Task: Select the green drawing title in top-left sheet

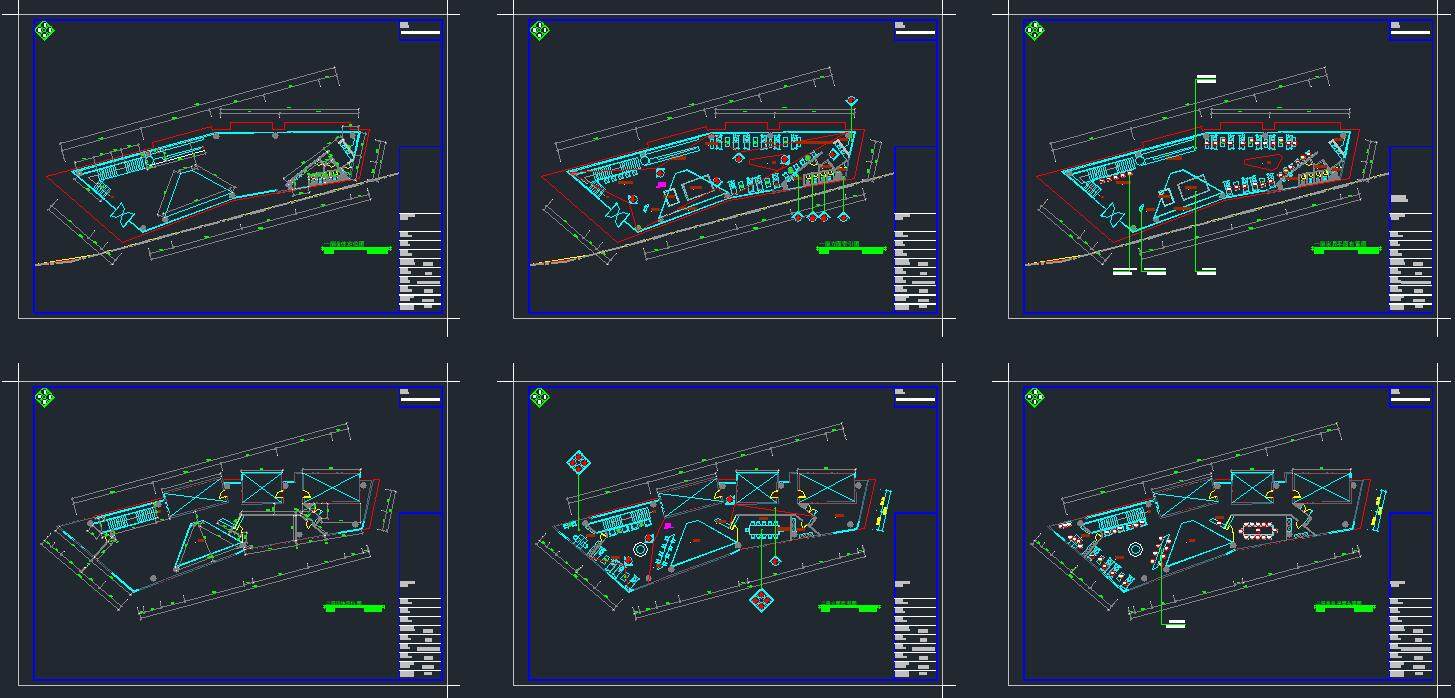Action: pyautogui.click(x=356, y=248)
